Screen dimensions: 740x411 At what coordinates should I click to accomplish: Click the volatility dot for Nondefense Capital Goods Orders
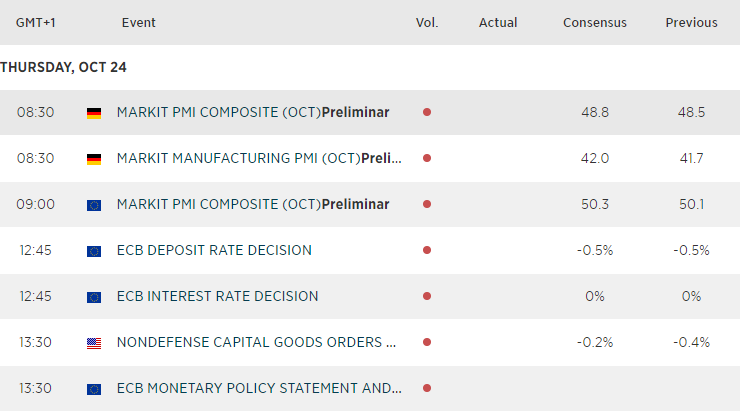click(427, 342)
